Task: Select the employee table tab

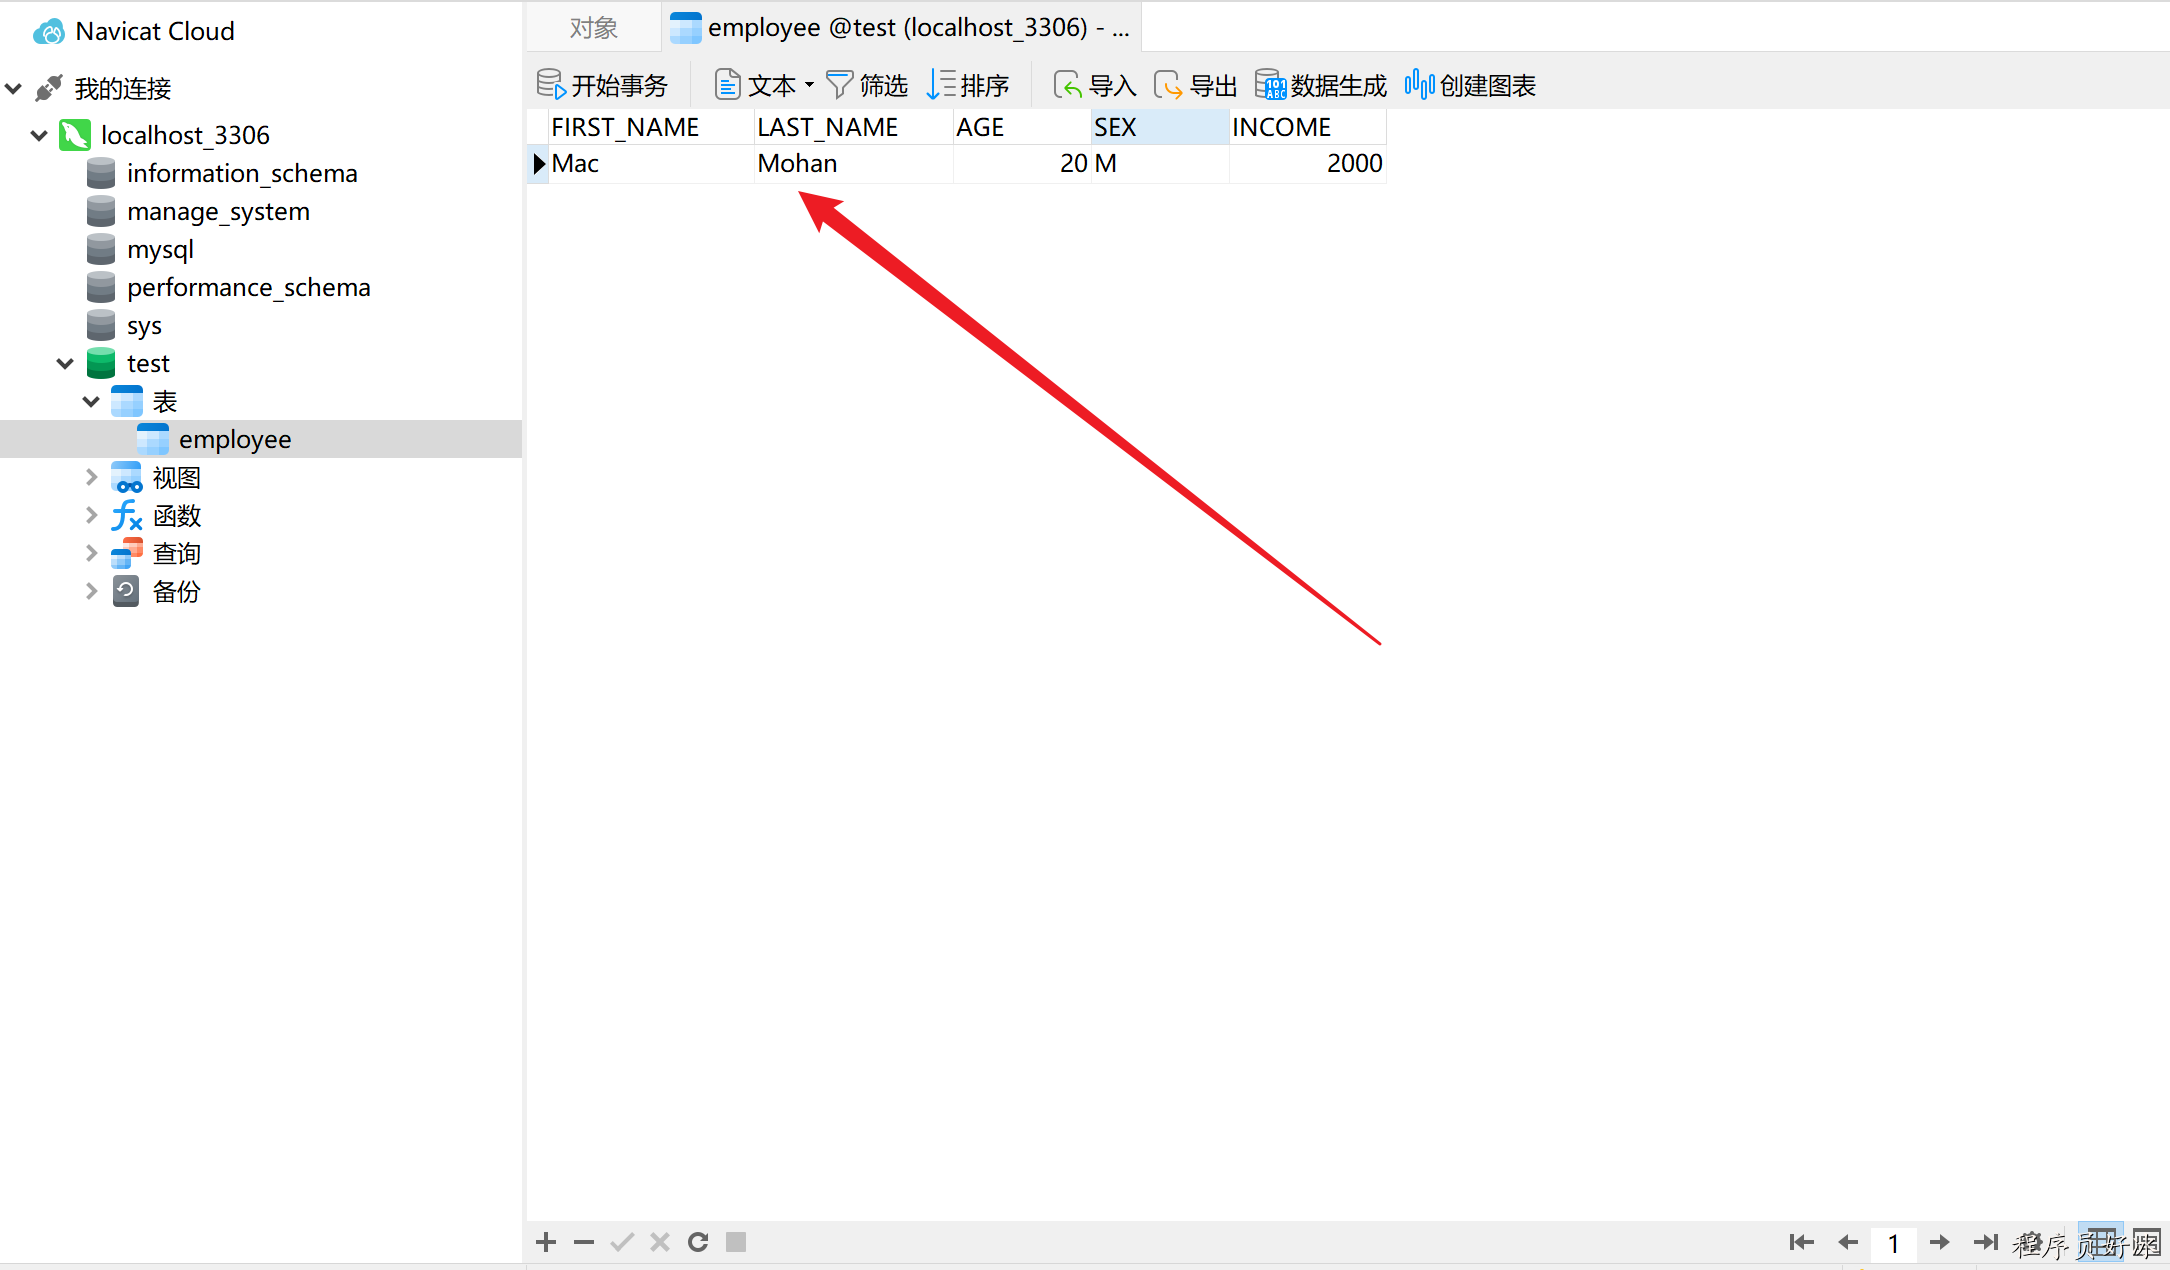Action: click(900, 28)
